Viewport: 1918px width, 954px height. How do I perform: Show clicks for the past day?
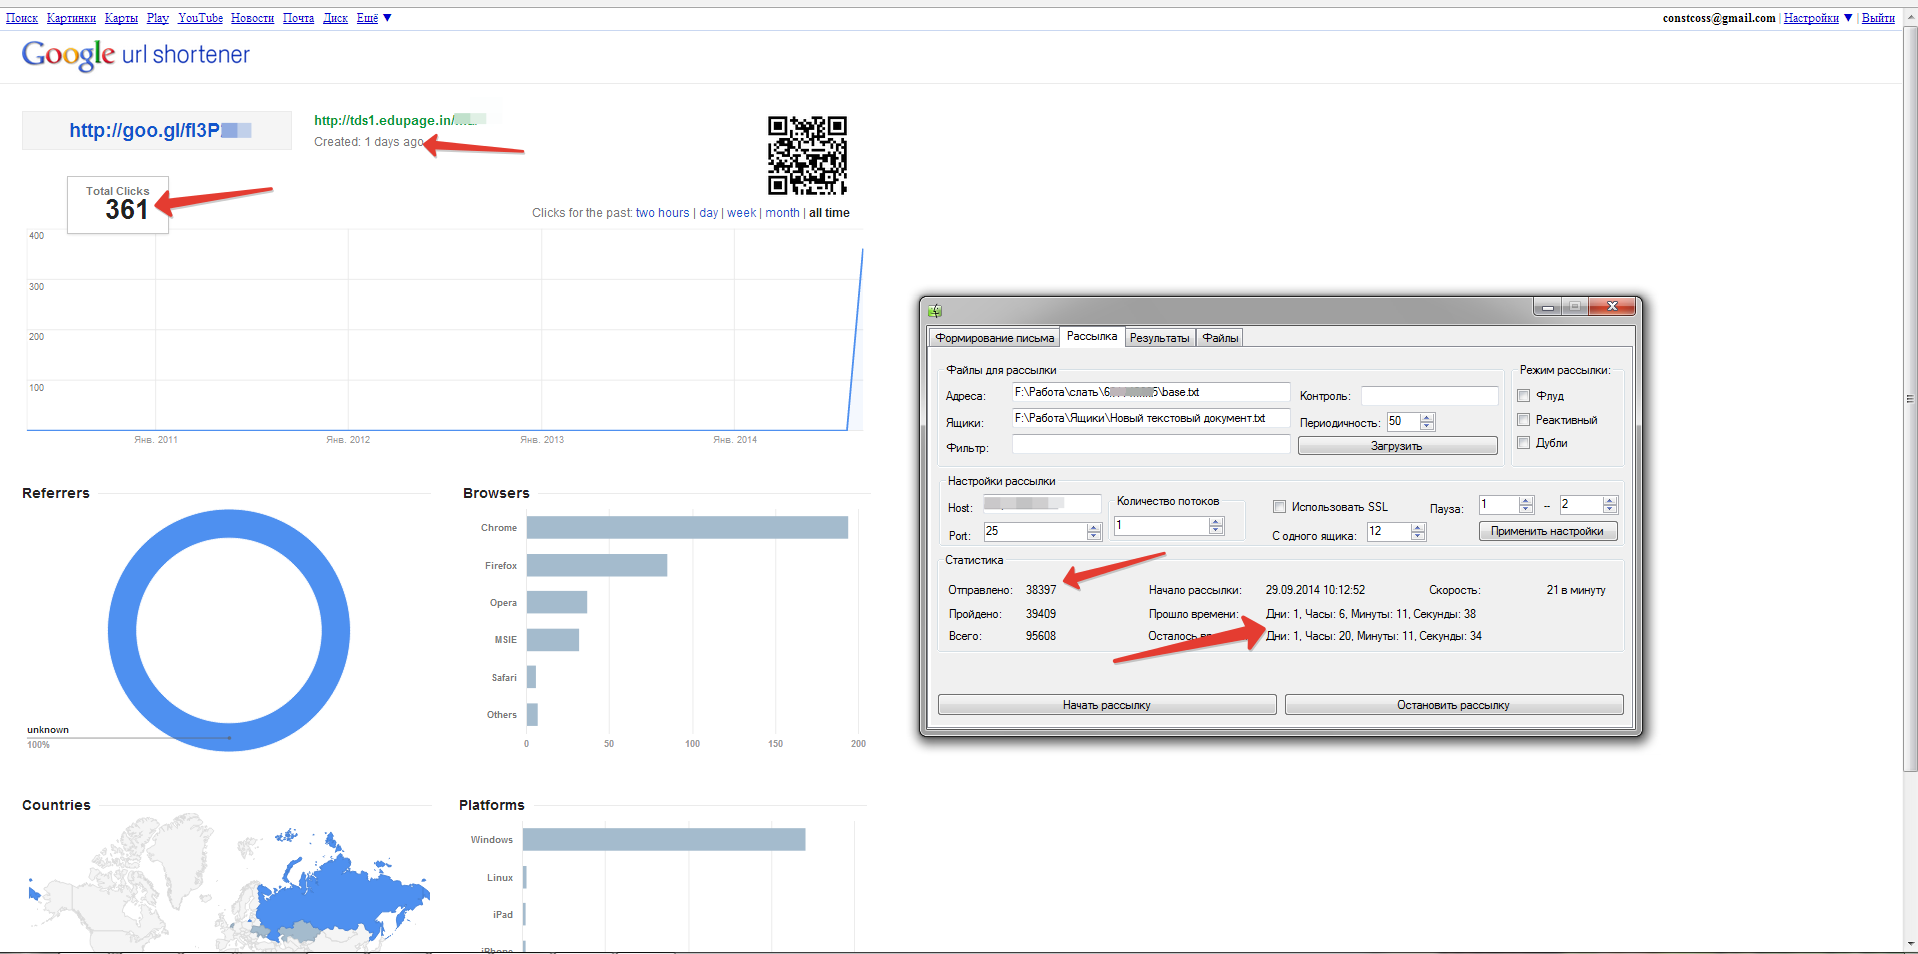pyautogui.click(x=709, y=213)
